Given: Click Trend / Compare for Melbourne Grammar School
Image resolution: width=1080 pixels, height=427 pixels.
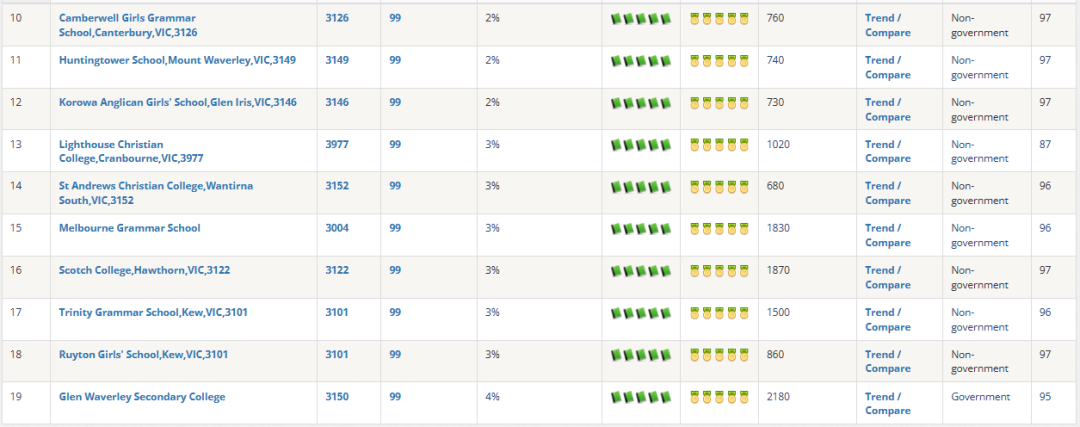Looking at the screenshot, I should [888, 236].
